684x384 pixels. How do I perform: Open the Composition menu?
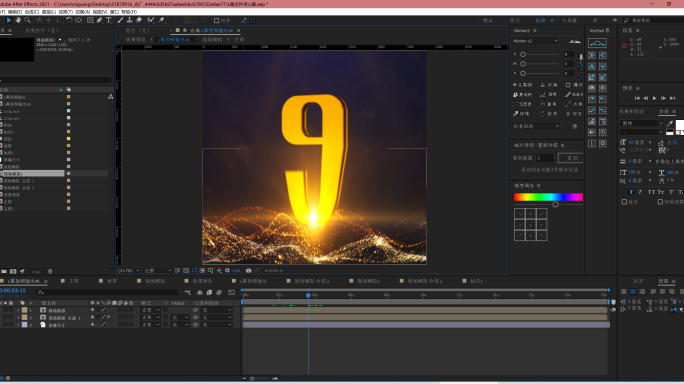pyautogui.click(x=32, y=12)
